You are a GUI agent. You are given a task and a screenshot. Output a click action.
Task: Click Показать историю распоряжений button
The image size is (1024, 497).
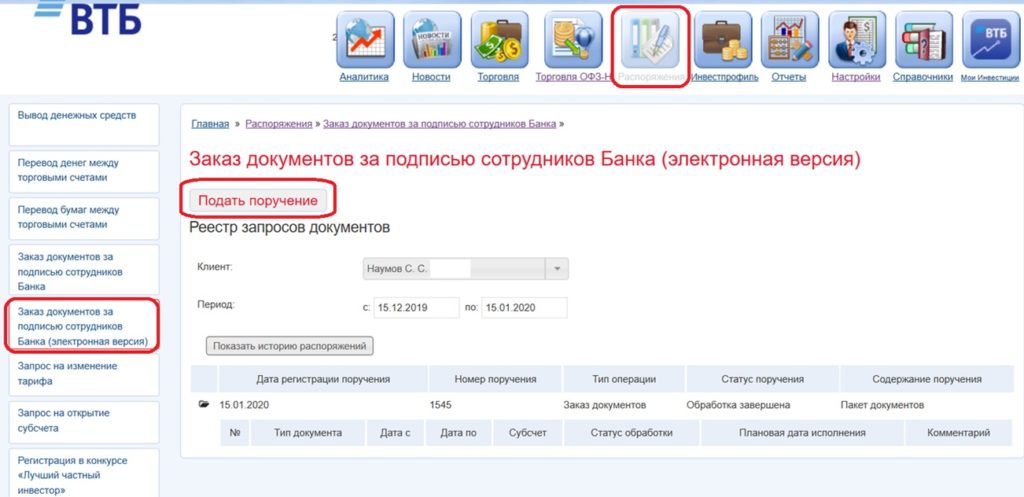(289, 346)
